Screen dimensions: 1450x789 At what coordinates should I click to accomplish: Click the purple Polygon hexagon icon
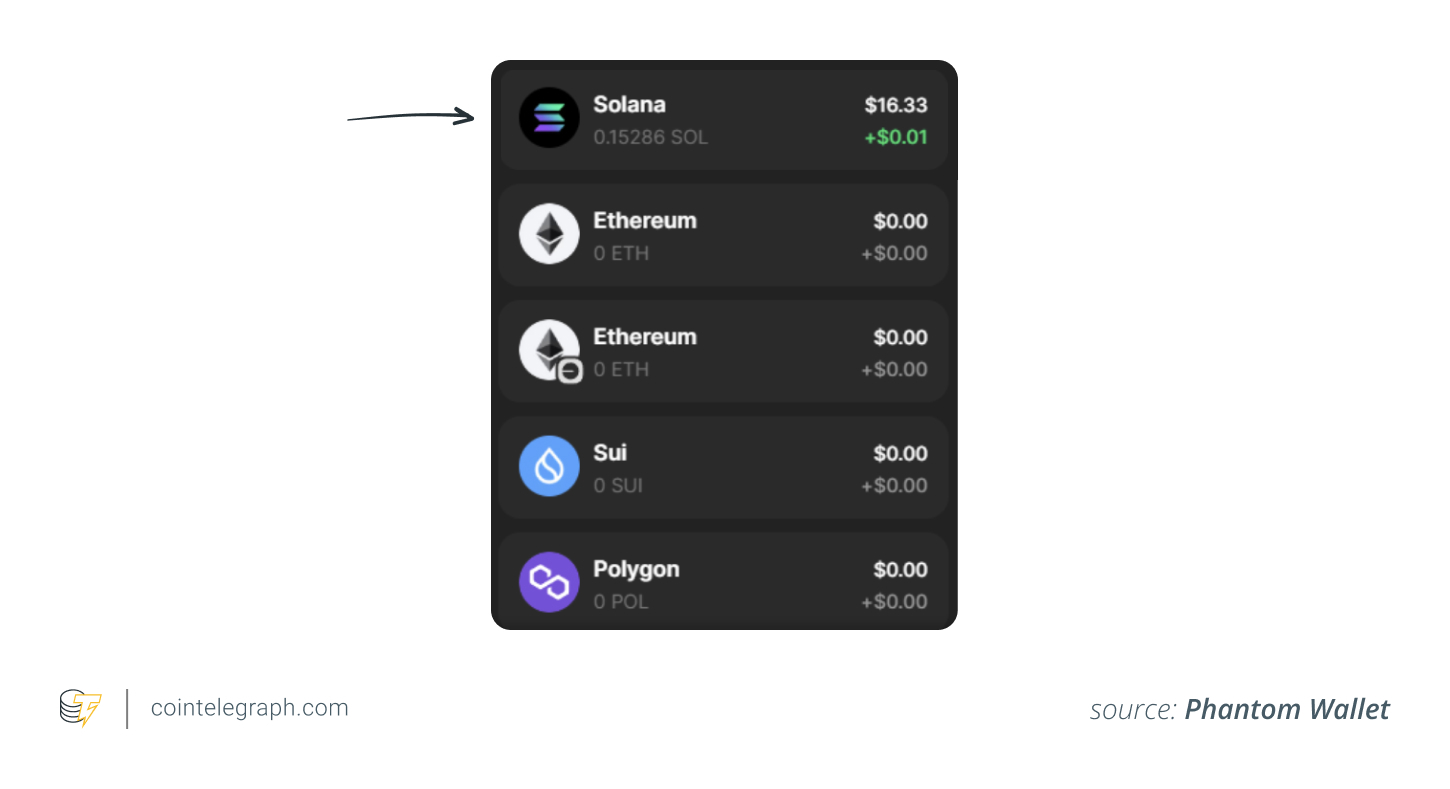coord(549,581)
